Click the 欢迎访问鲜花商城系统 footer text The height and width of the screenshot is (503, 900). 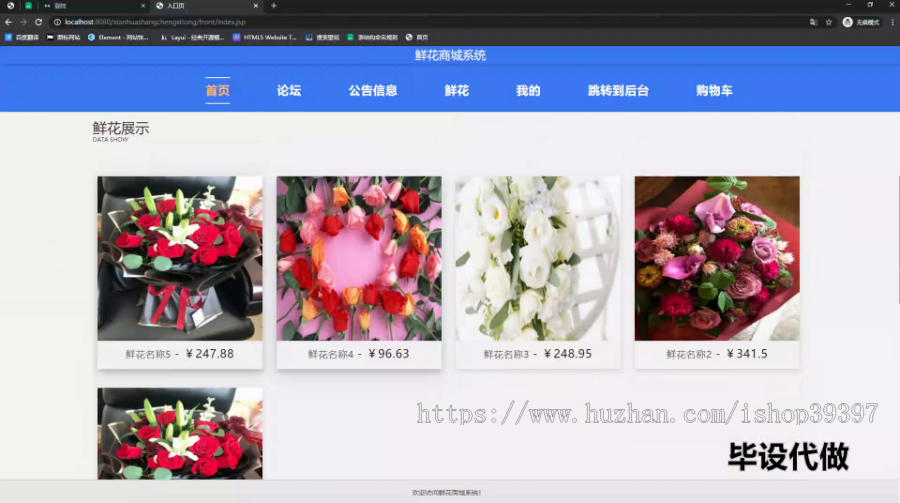pos(447,493)
